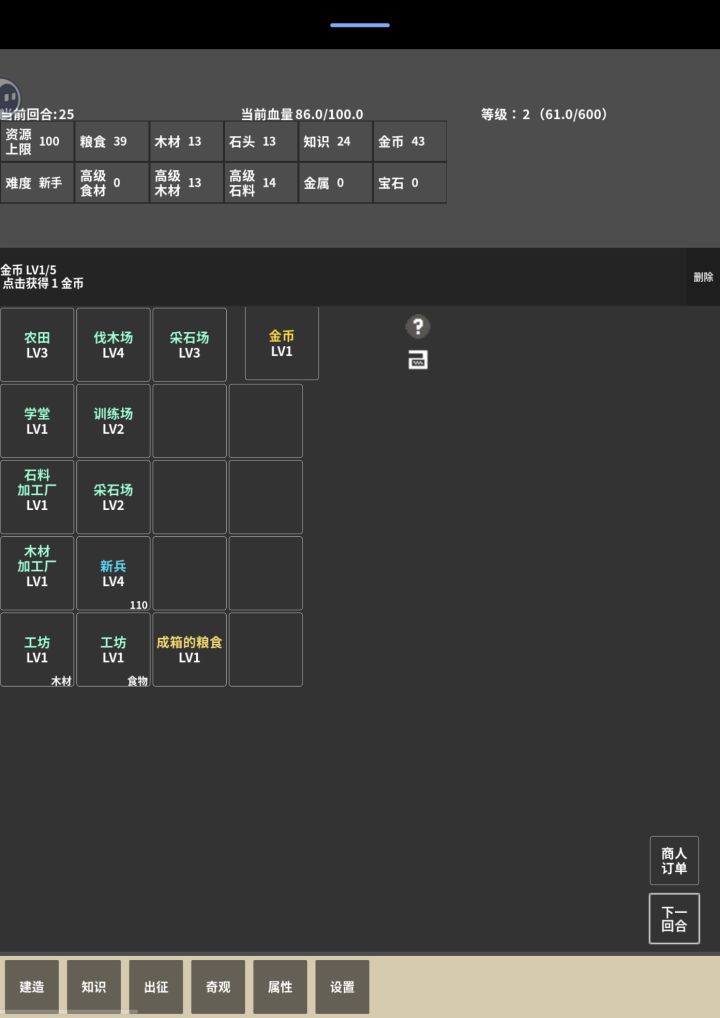
Task: Click the 金币 43 resource cell
Action: pos(410,142)
